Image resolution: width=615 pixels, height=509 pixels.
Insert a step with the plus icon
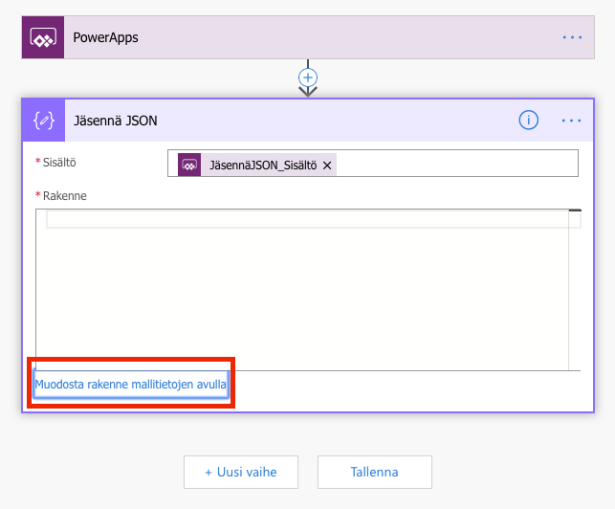(308, 76)
